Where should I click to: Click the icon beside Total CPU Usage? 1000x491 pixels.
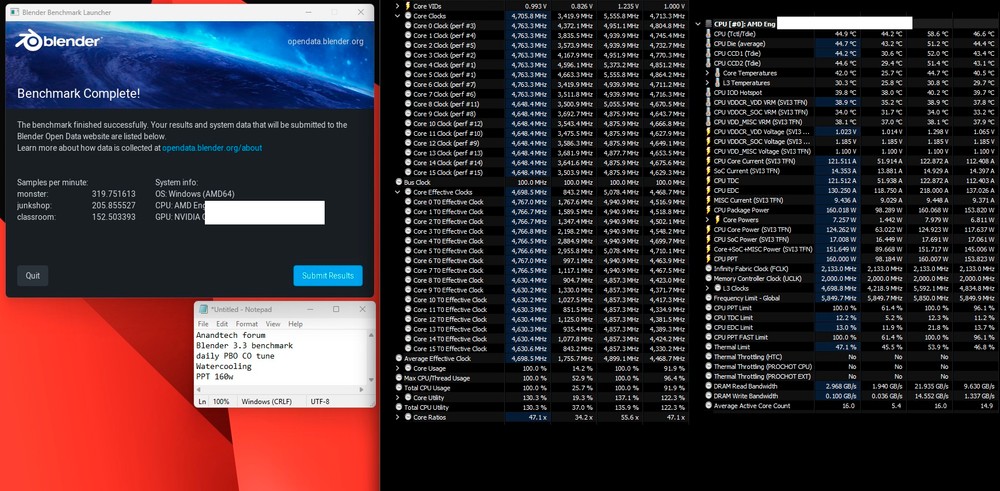tap(399, 388)
